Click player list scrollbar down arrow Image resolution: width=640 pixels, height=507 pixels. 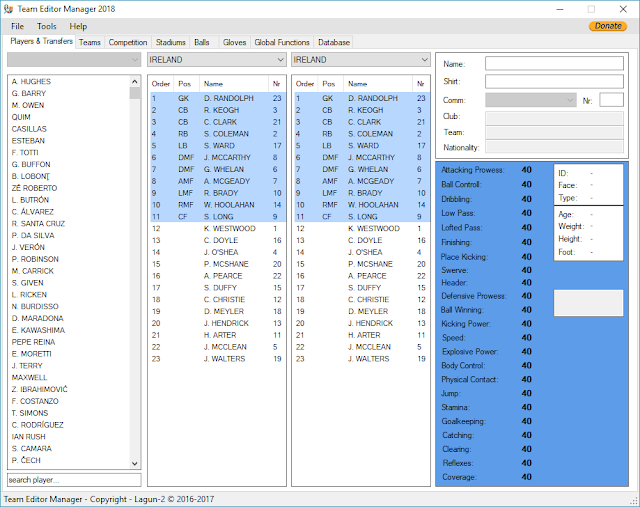pos(135,463)
